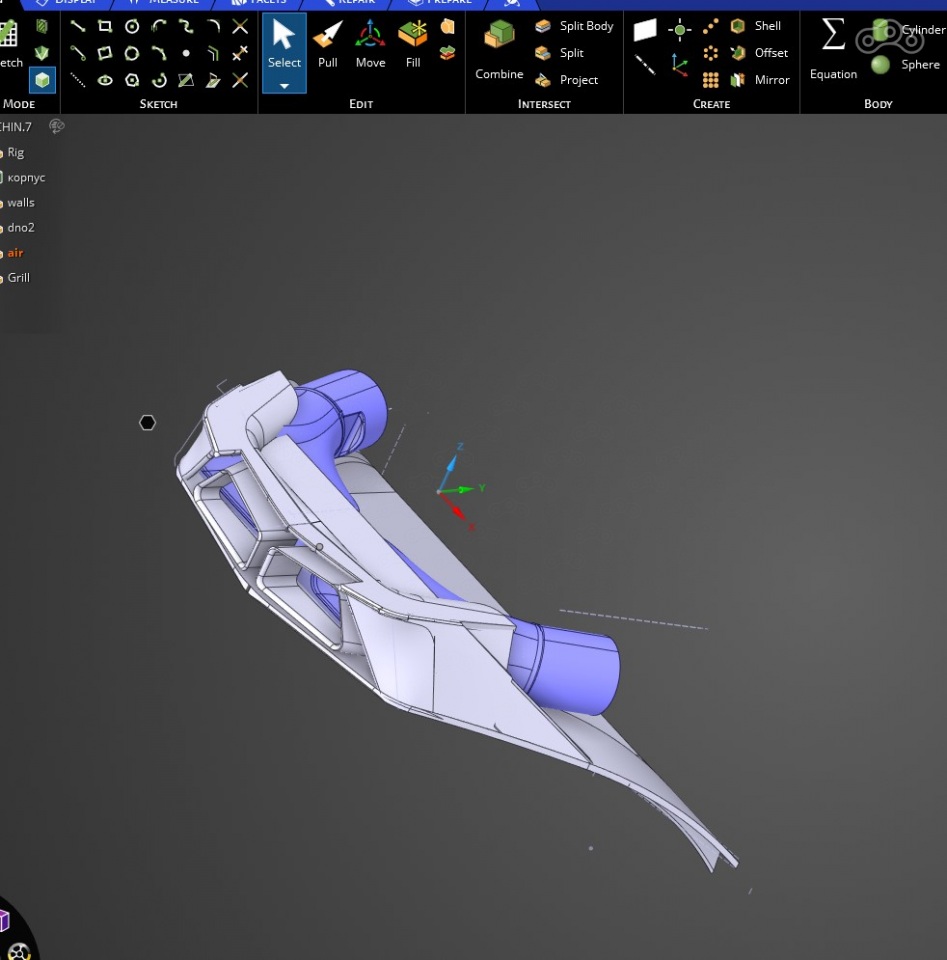Screen dimensions: 947x960
Task: Expand the Select tool dropdown arrow
Action: pos(284,86)
